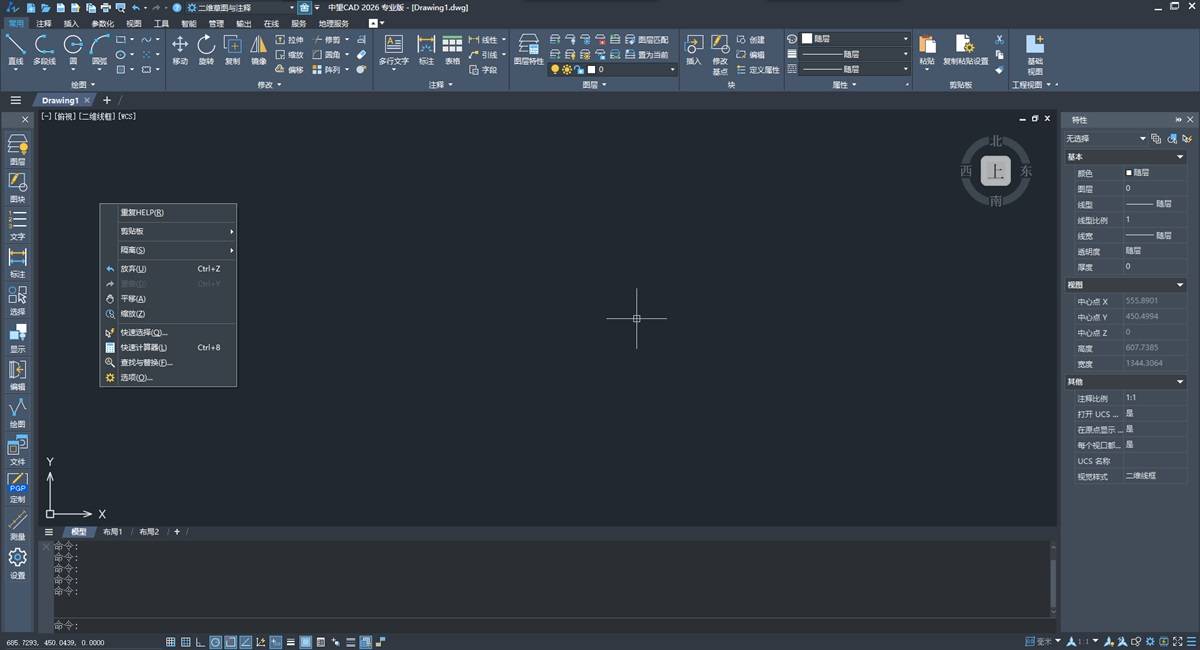Image resolution: width=1200 pixels, height=650 pixels.
Task: Open 快速计算器 from the context menu
Action: pyautogui.click(x=143, y=347)
